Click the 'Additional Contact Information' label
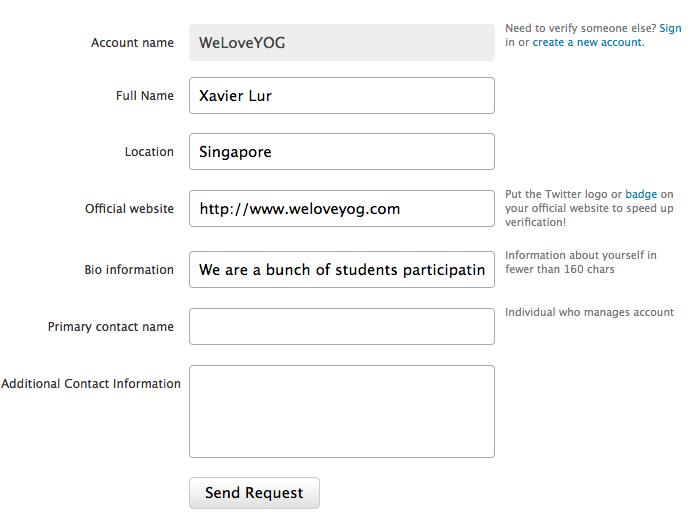 click(91, 384)
